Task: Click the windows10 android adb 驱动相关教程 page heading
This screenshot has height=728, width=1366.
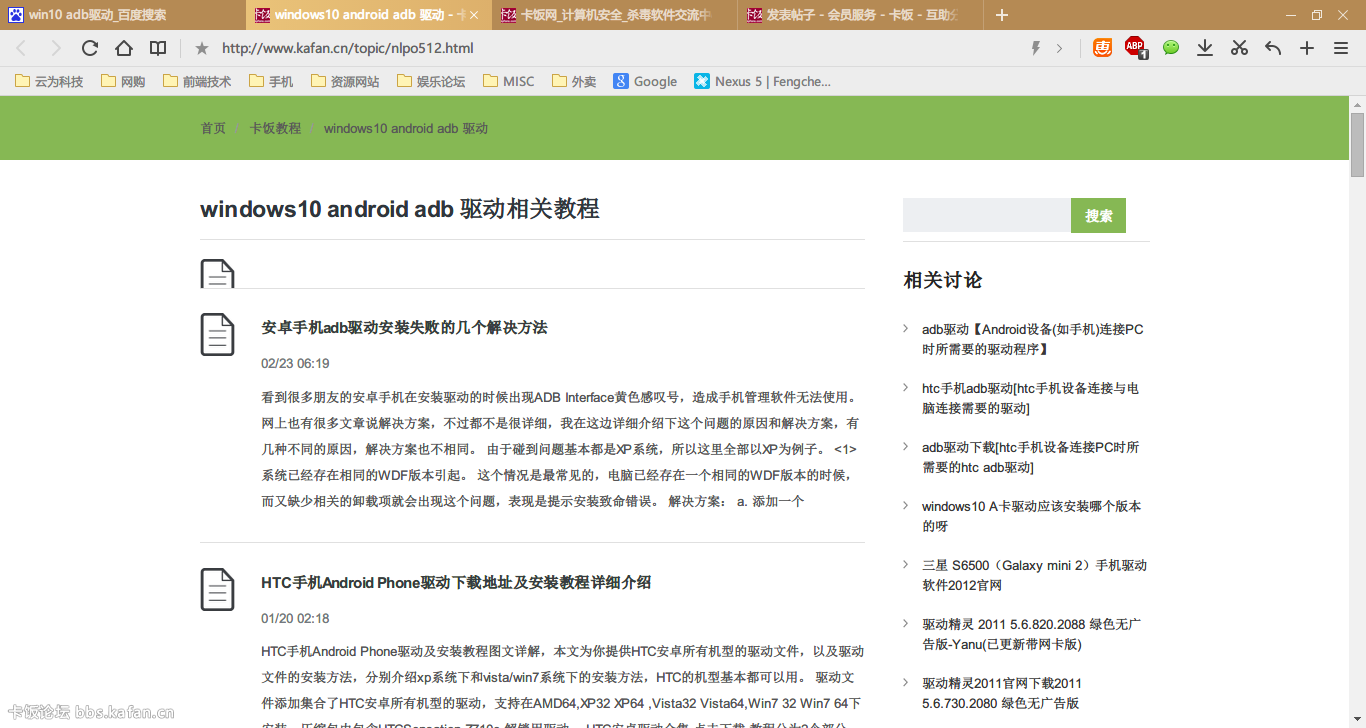Action: coord(400,209)
